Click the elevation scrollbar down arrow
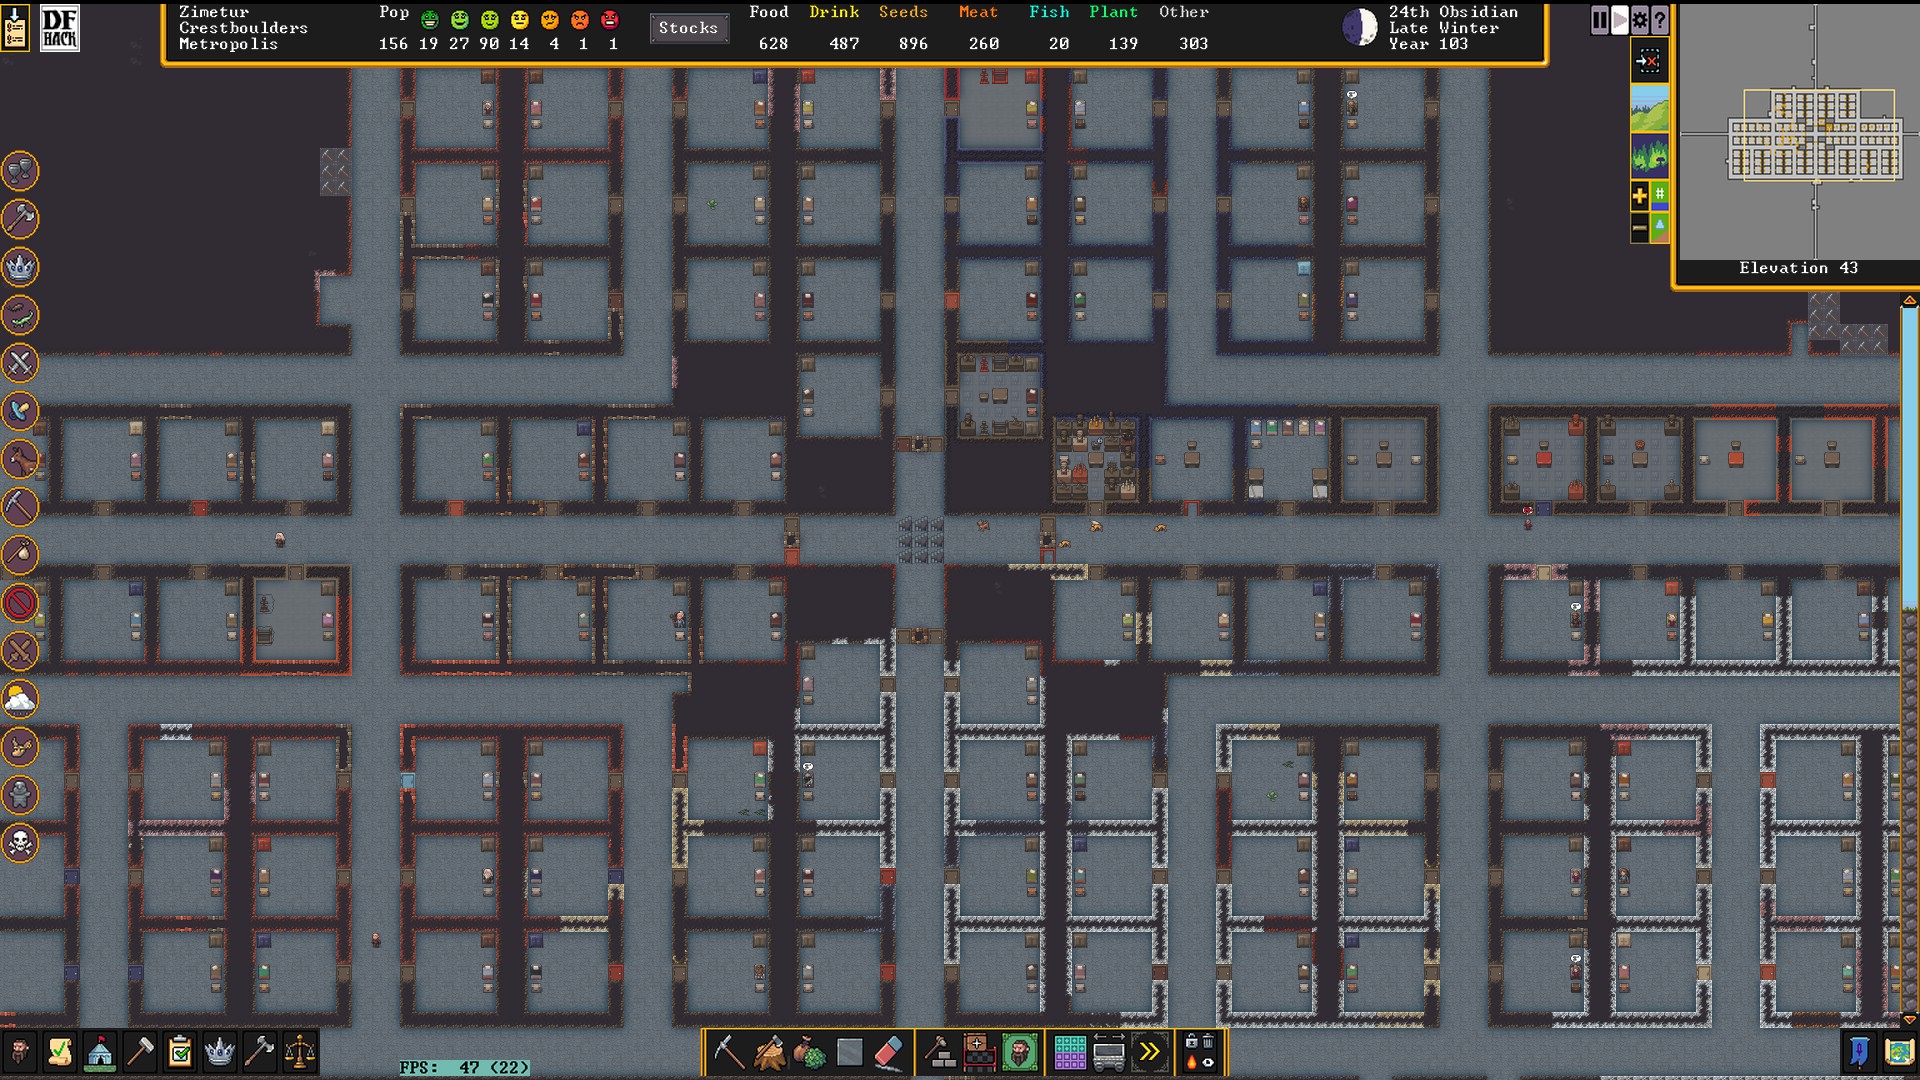1920x1080 pixels. click(x=1909, y=1019)
